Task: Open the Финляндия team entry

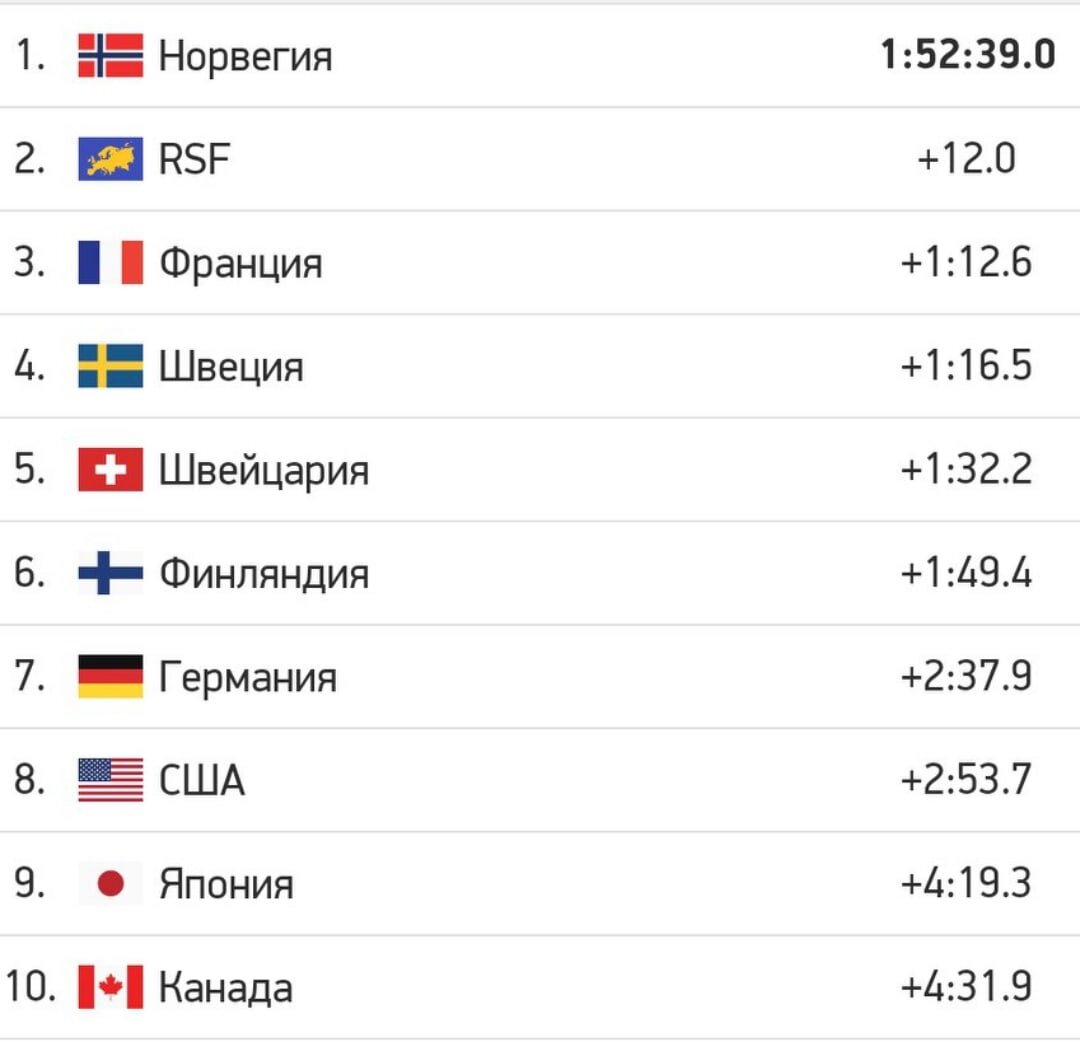Action: pyautogui.click(x=264, y=573)
